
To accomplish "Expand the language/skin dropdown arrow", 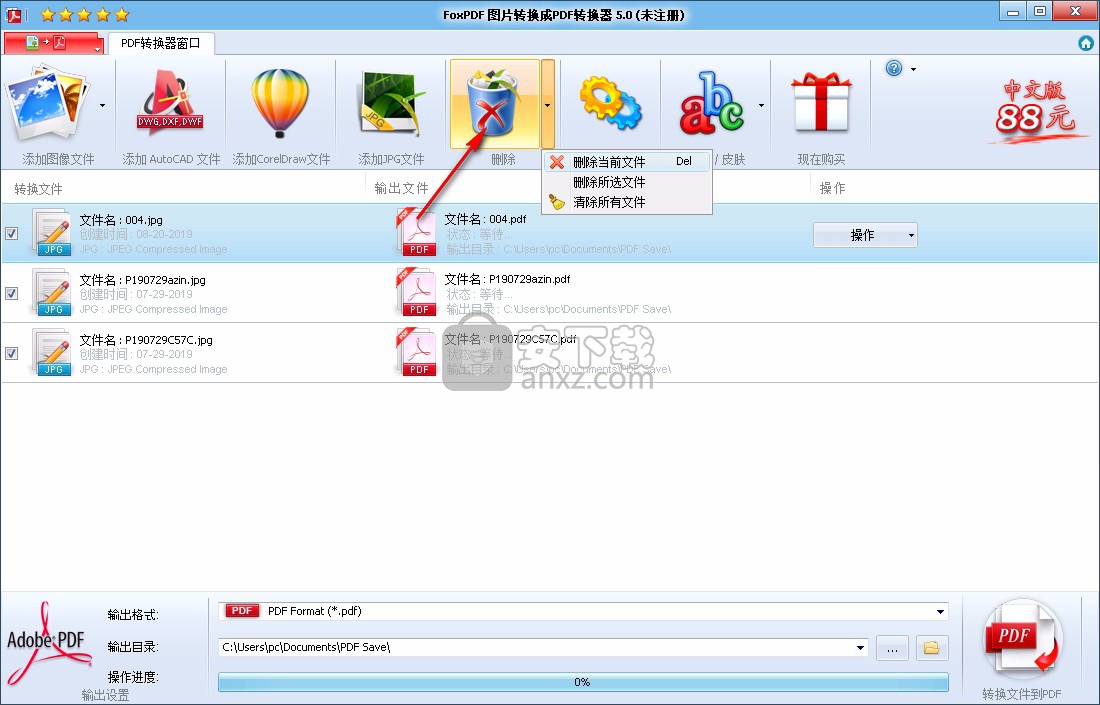I will (x=761, y=105).
